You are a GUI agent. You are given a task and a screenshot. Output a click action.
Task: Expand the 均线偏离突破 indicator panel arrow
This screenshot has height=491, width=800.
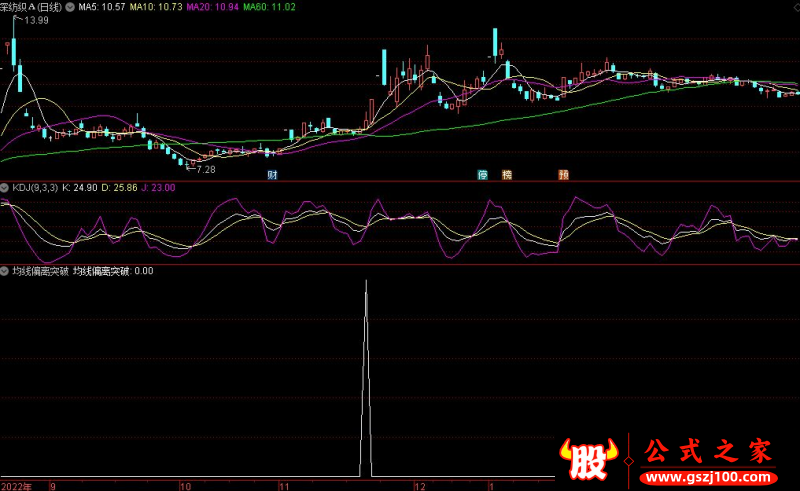(x=5, y=271)
